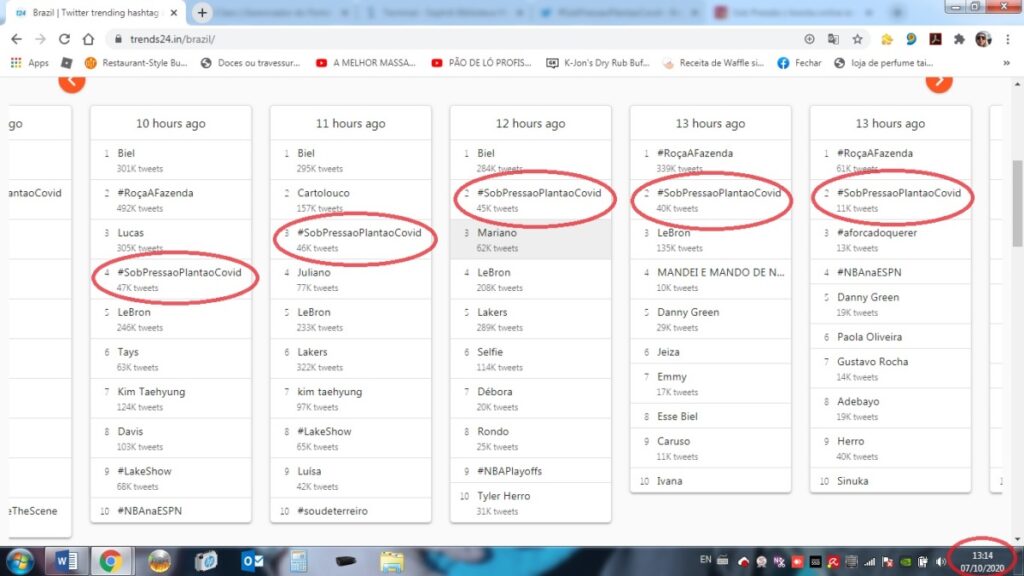
Task: Open Selfie trend link
Action: pyautogui.click(x=490, y=352)
